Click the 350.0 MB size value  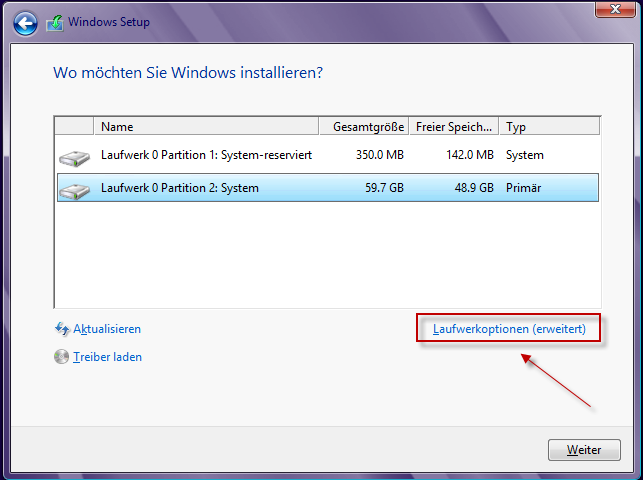tap(380, 155)
